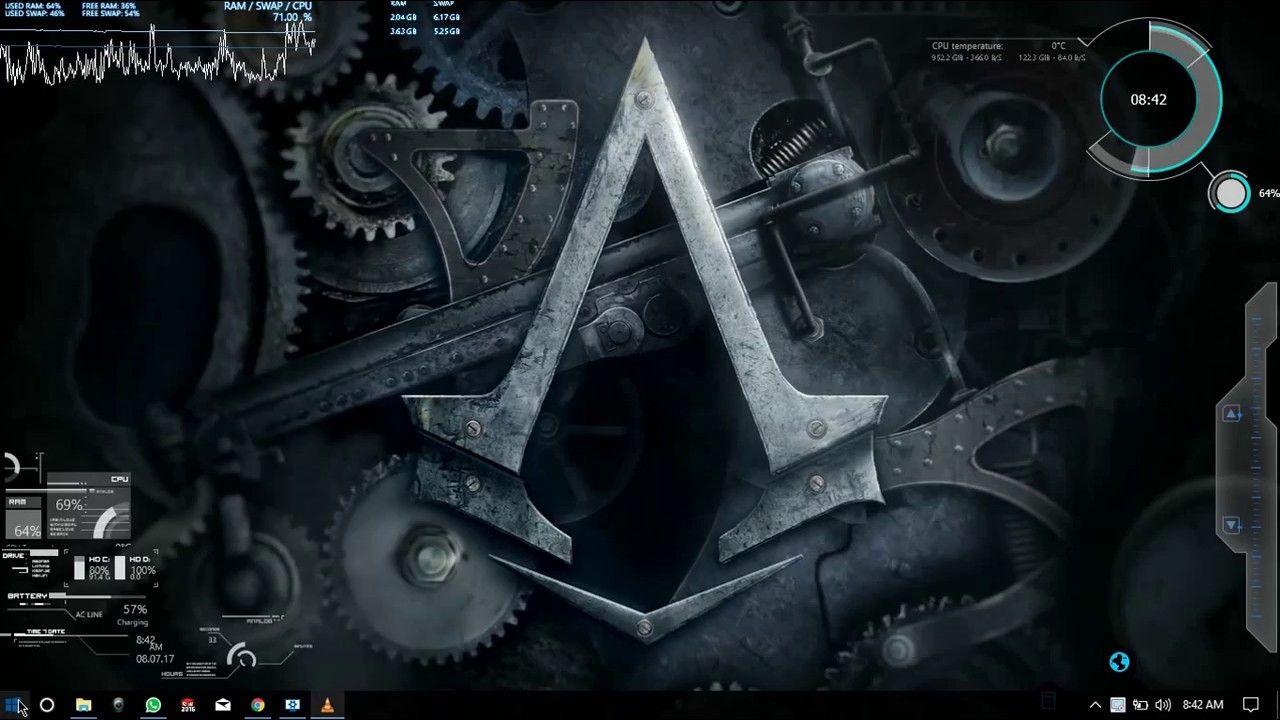Open Cortana search circle

click(x=47, y=704)
